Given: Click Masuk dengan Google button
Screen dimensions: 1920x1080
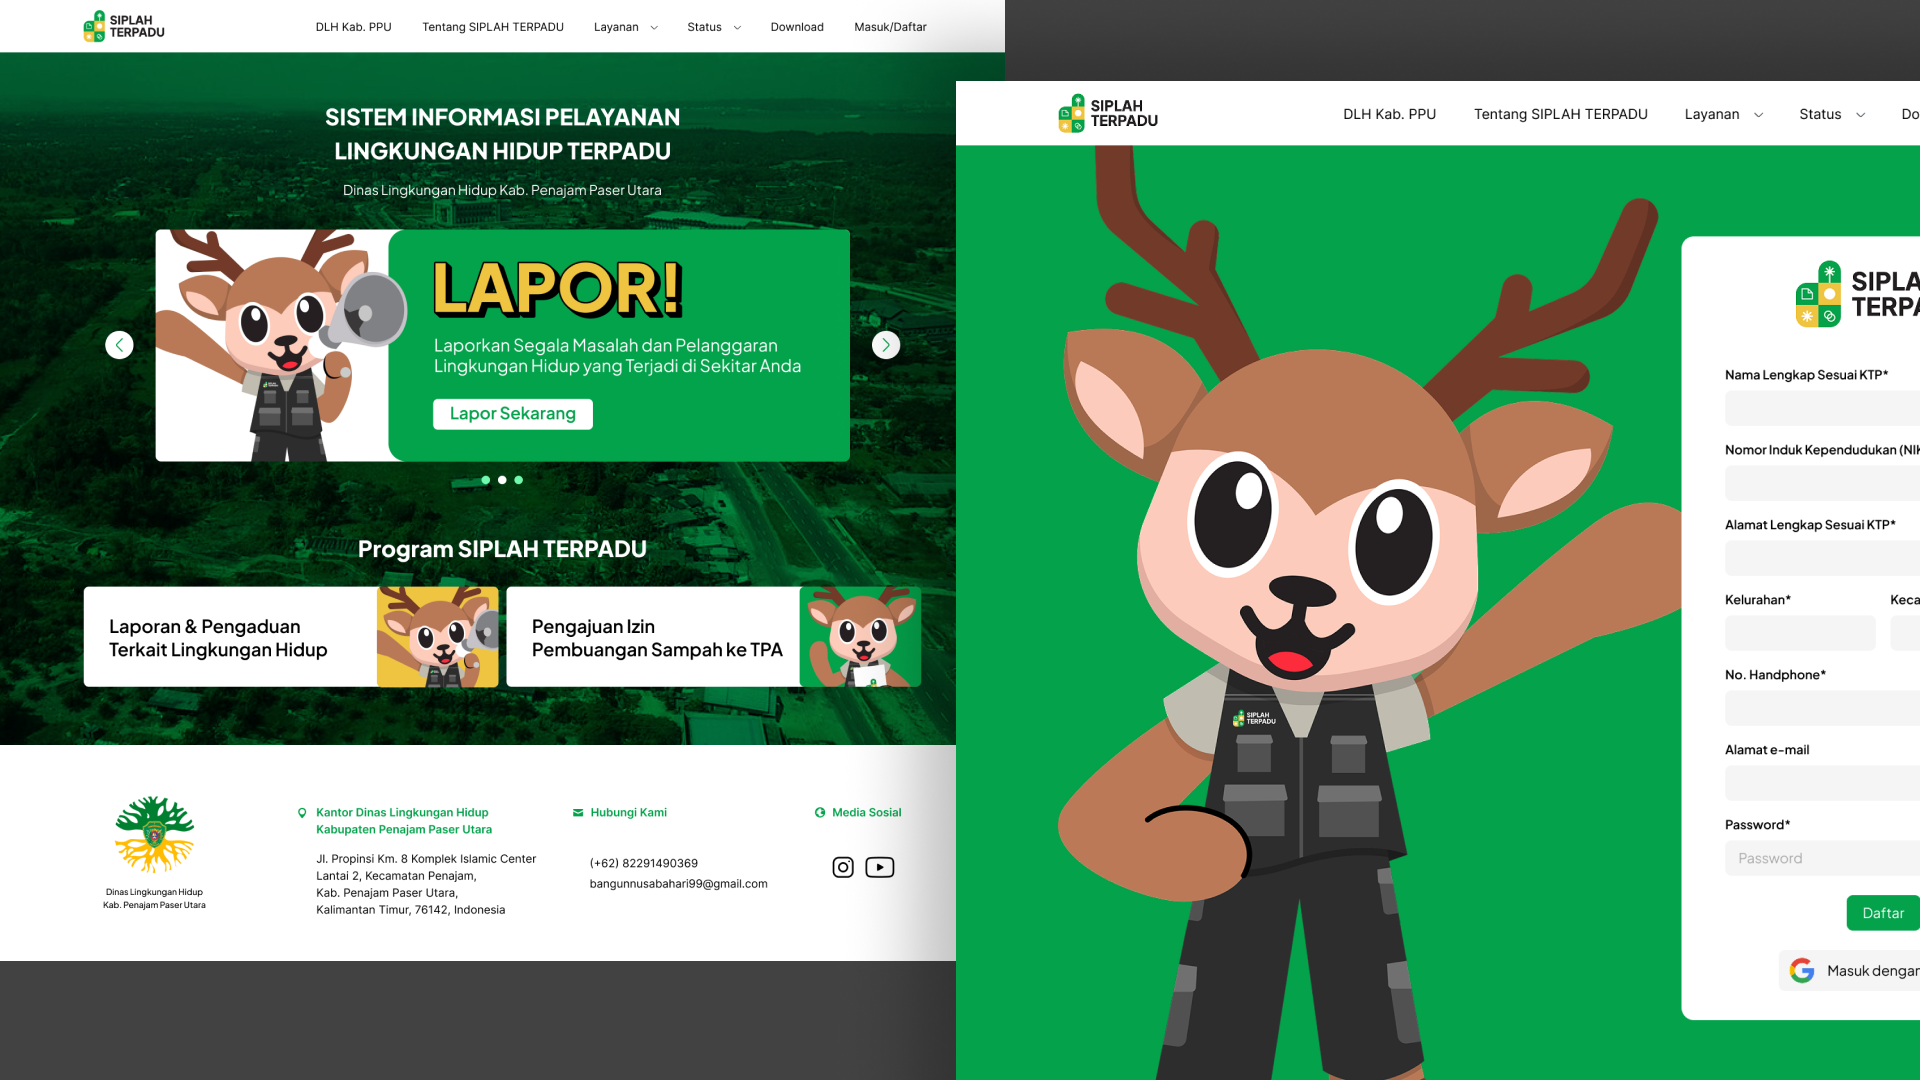Looking at the screenshot, I should click(x=1850, y=970).
